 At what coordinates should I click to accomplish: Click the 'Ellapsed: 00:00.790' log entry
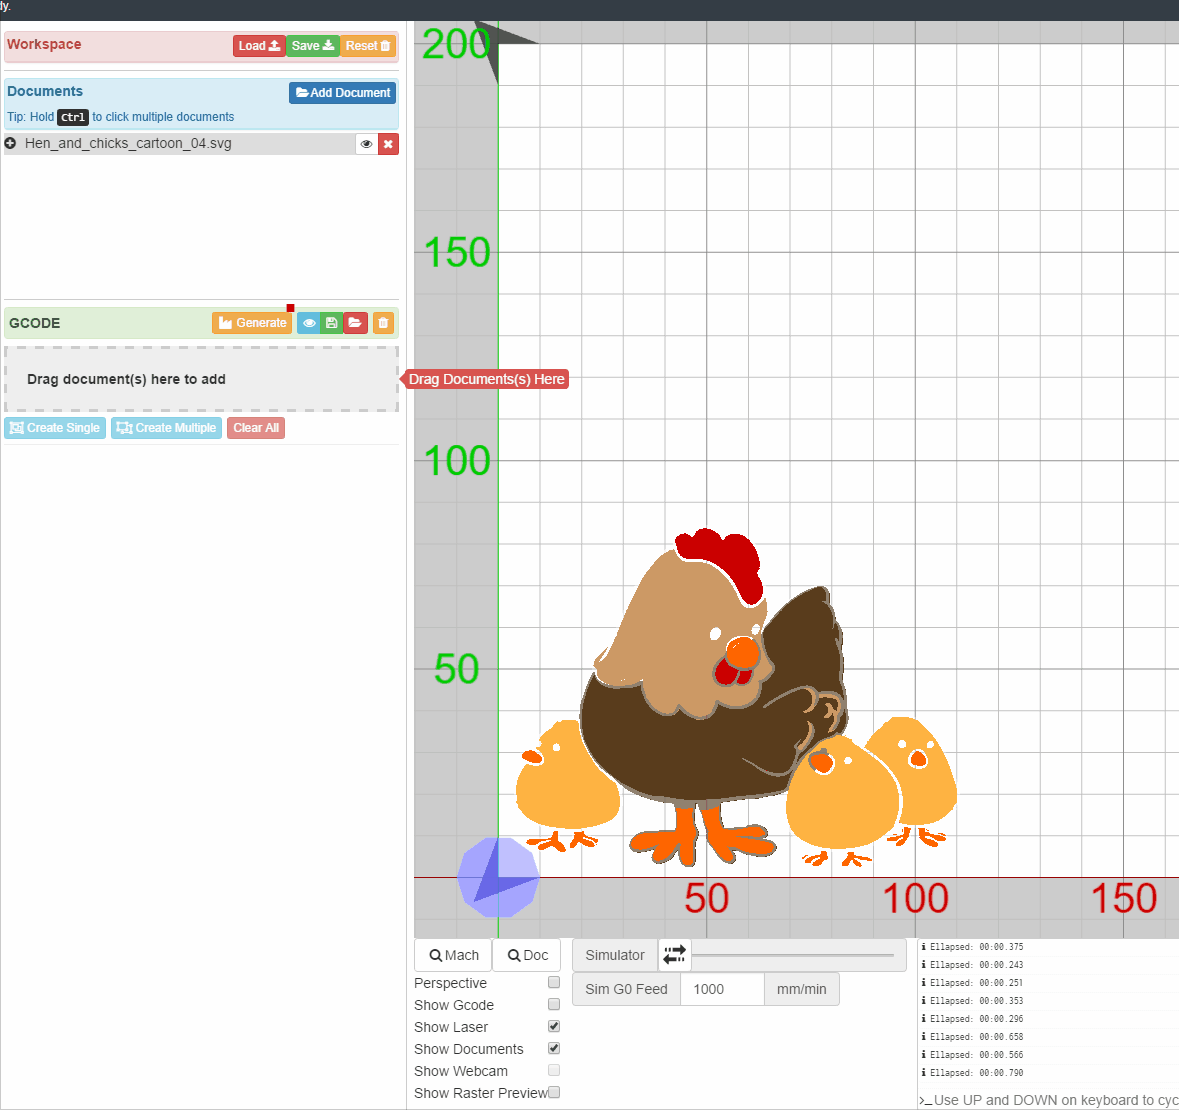976,1072
